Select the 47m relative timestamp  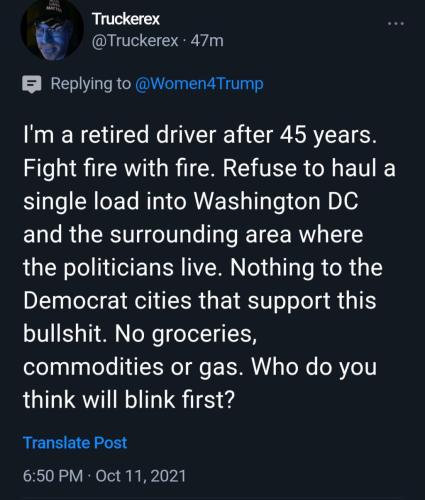click(x=207, y=41)
